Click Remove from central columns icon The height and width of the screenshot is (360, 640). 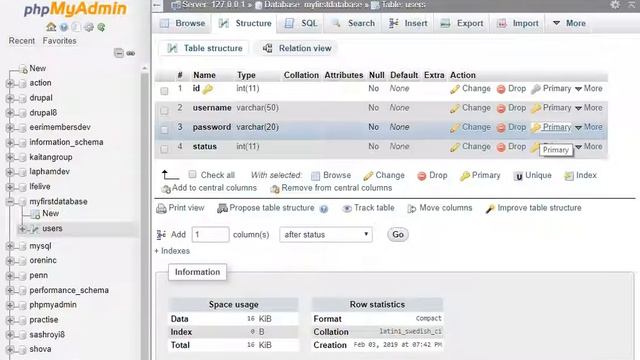[275, 189]
